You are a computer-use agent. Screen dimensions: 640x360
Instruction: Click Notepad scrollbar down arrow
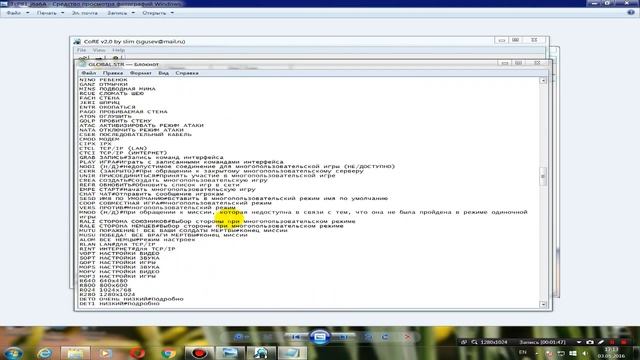tap(543, 304)
